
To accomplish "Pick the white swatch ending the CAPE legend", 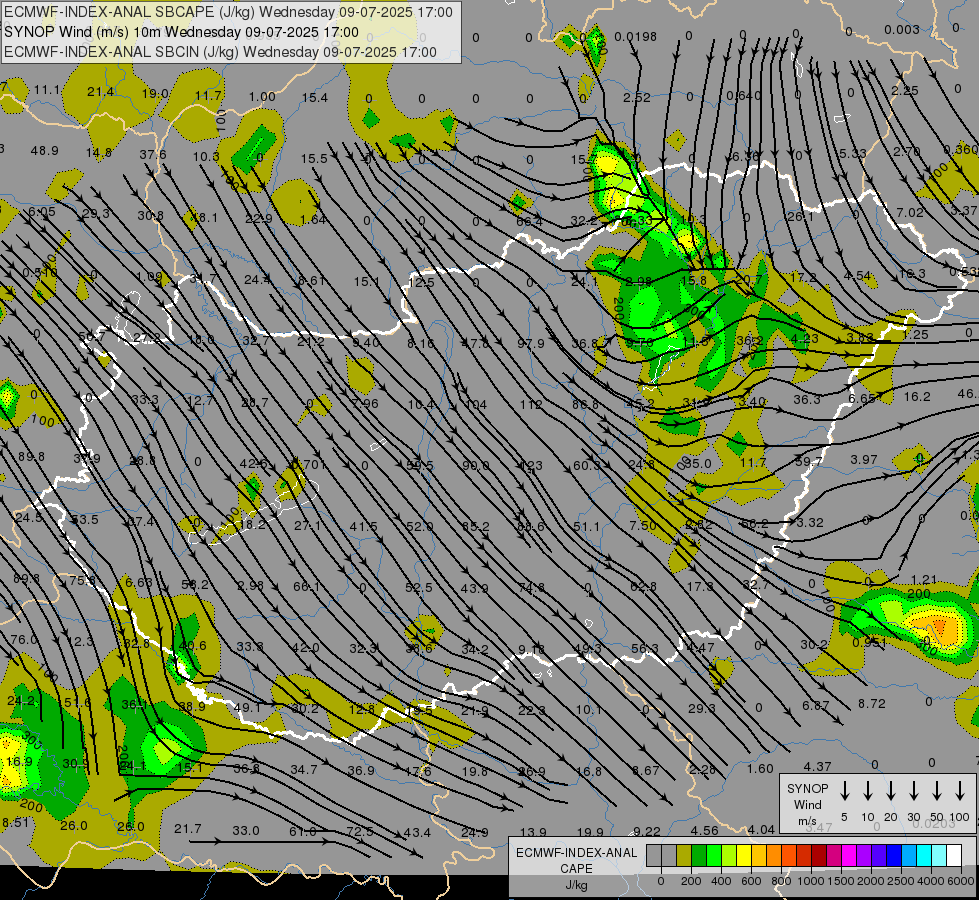I will (x=953, y=856).
